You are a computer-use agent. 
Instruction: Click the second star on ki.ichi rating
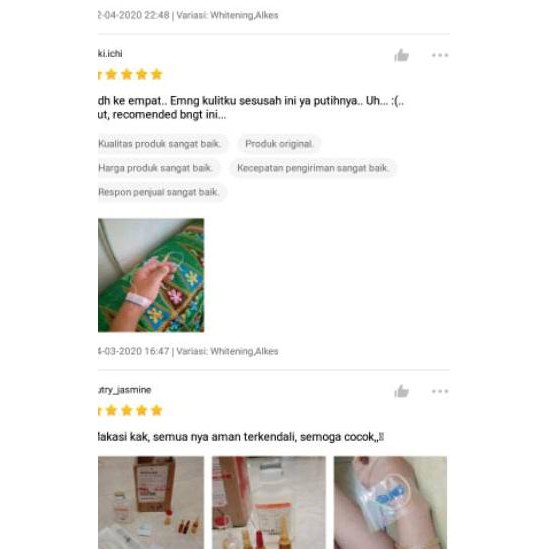click(111, 74)
